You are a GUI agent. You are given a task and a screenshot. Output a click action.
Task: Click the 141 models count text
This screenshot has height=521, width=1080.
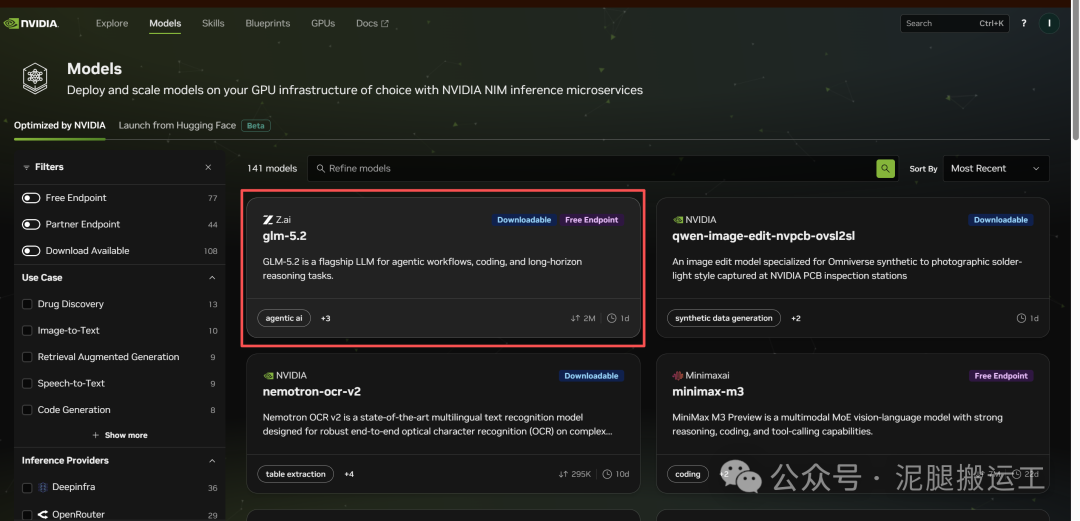pyautogui.click(x=272, y=168)
